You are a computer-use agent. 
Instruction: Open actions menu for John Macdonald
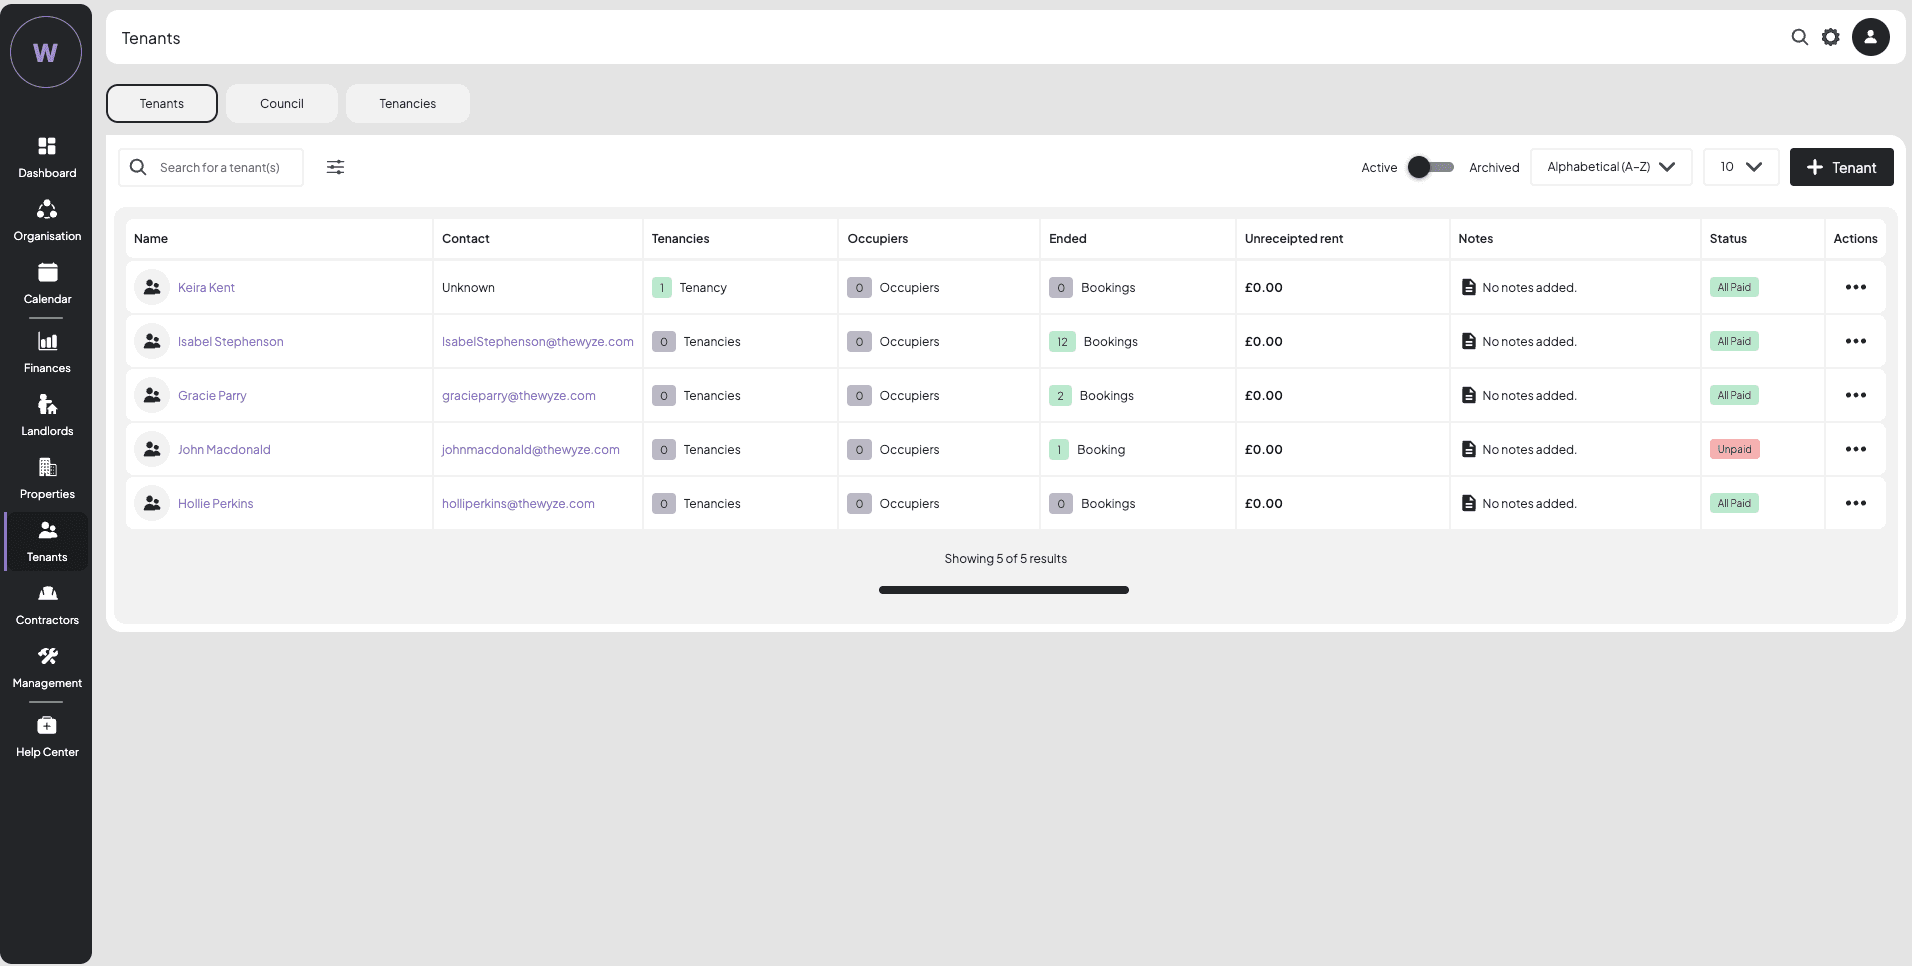1855,449
